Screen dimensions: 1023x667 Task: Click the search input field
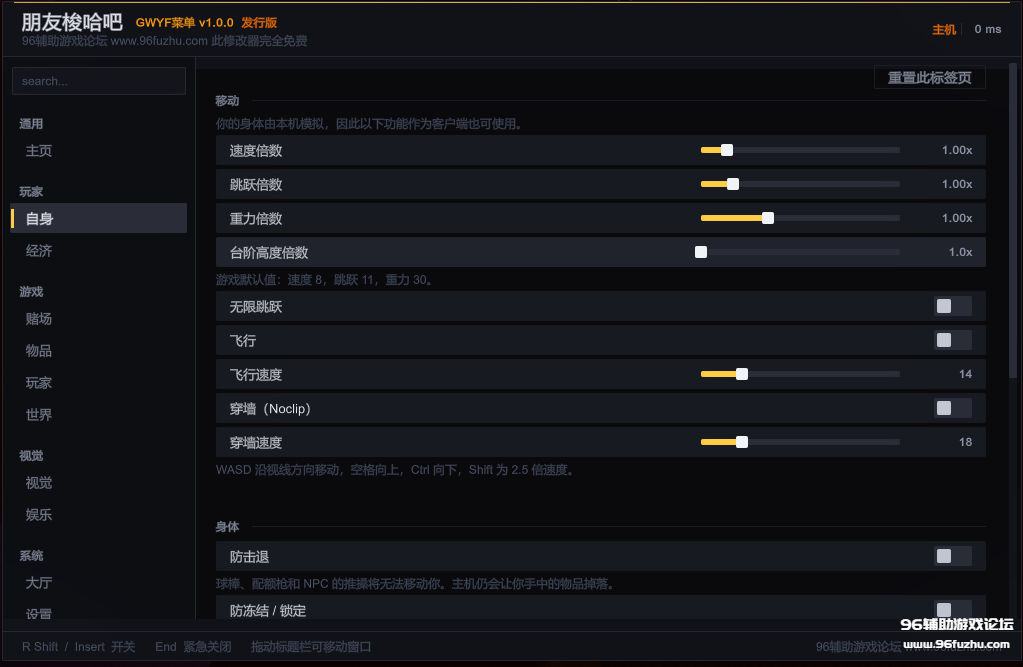coord(99,81)
